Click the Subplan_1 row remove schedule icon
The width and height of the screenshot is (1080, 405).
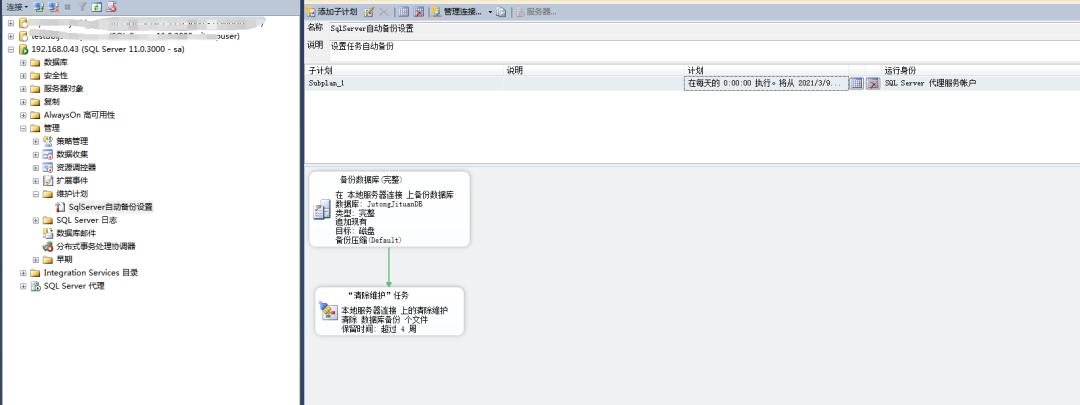(873, 83)
